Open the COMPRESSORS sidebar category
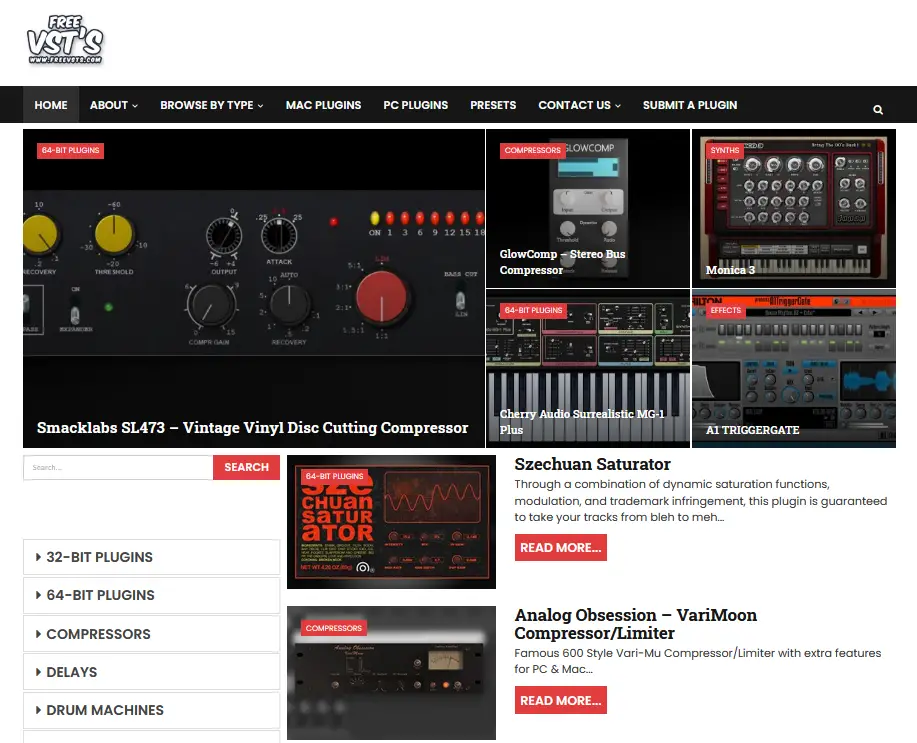 pos(151,634)
